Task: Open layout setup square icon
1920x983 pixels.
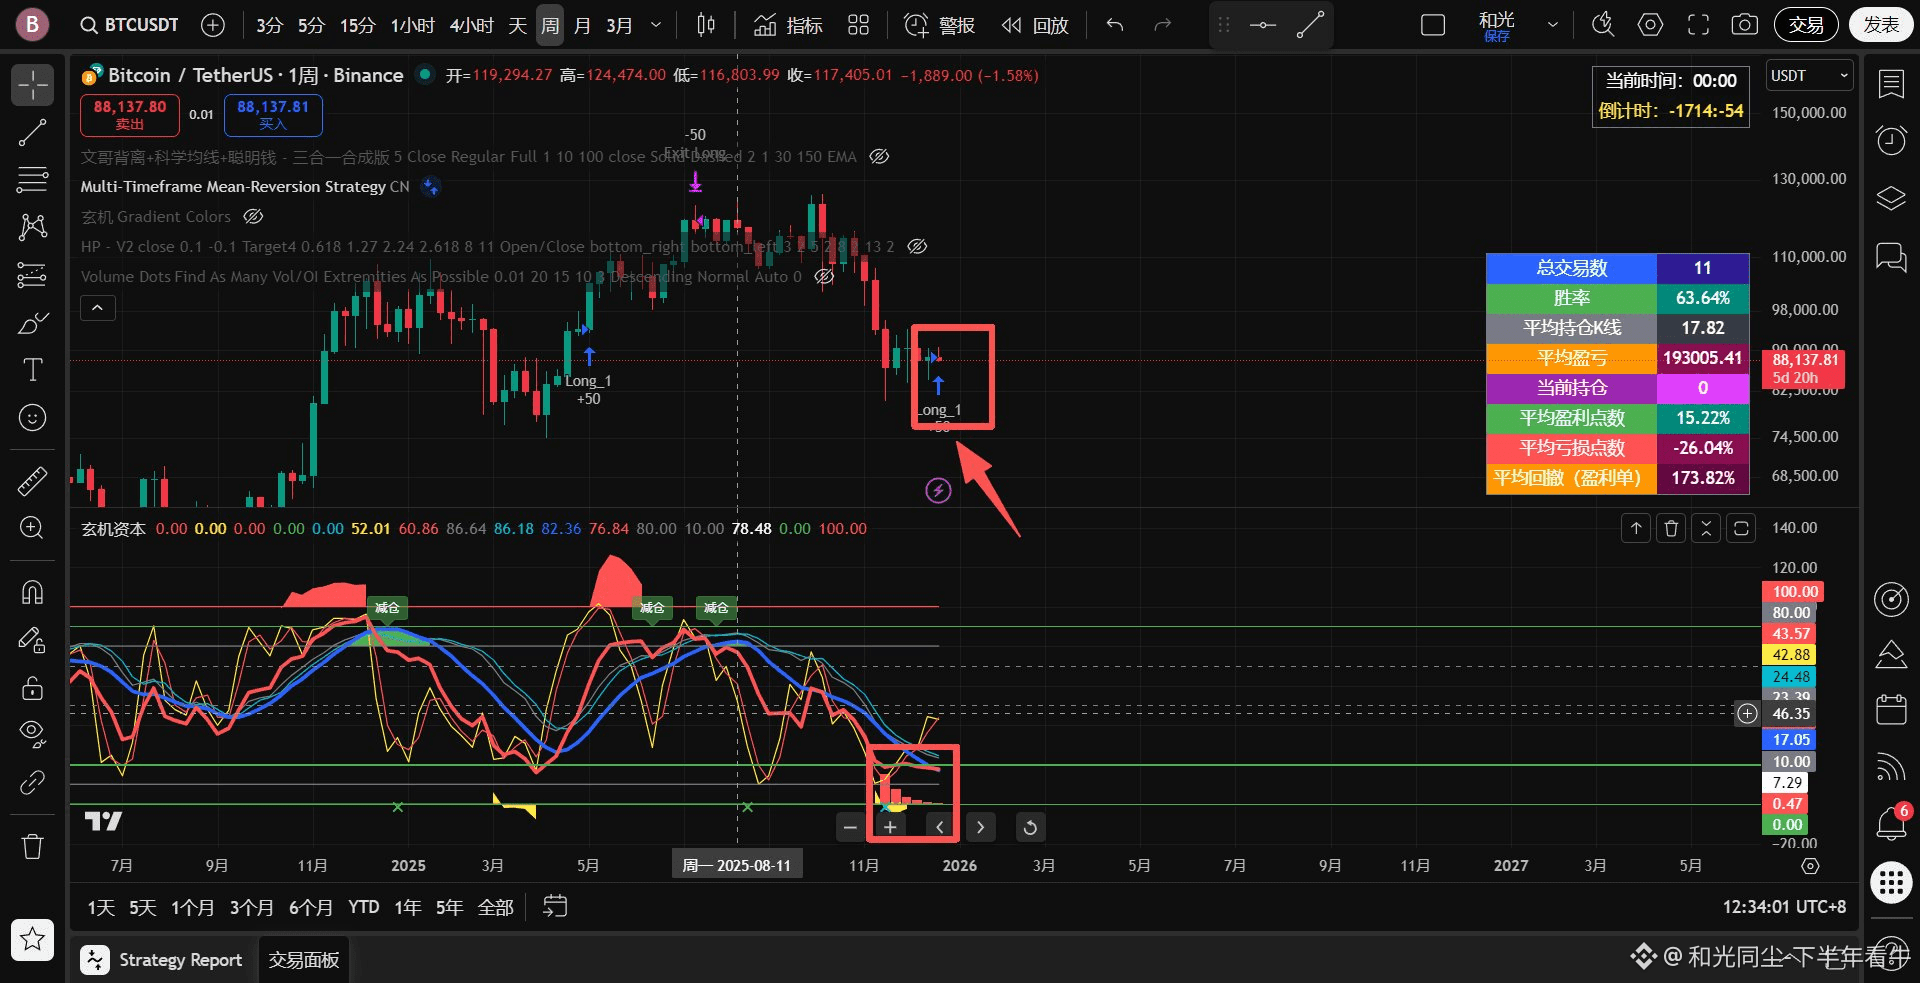Action: coord(1433,25)
